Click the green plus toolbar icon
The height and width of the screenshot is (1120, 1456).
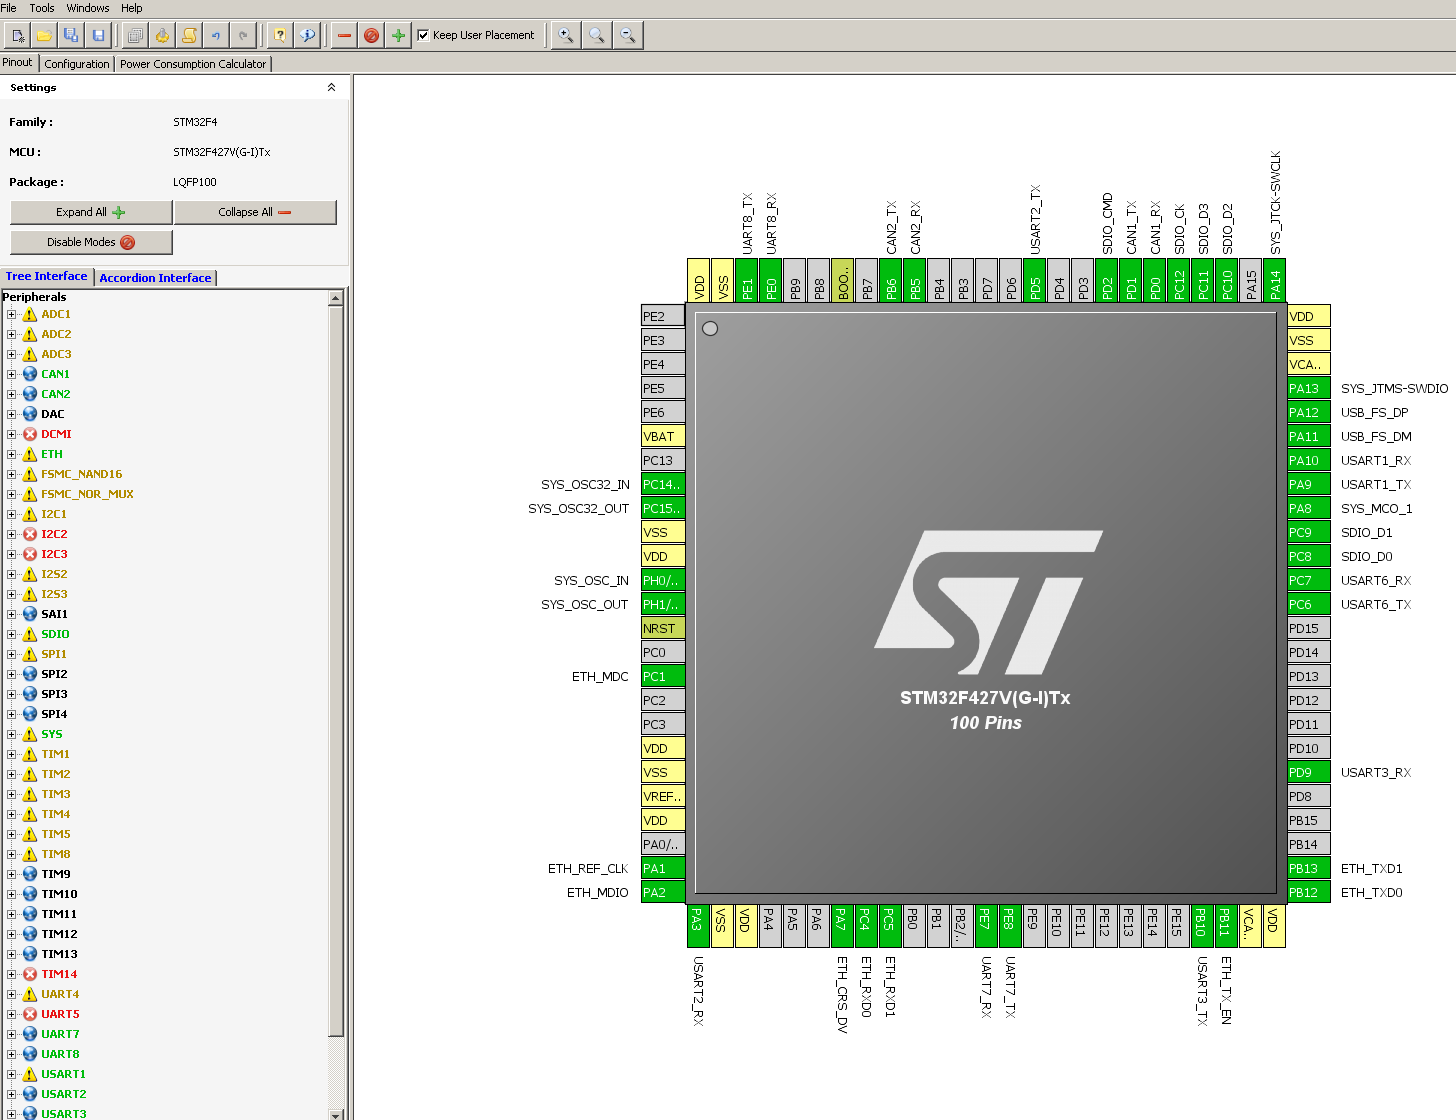click(x=398, y=35)
